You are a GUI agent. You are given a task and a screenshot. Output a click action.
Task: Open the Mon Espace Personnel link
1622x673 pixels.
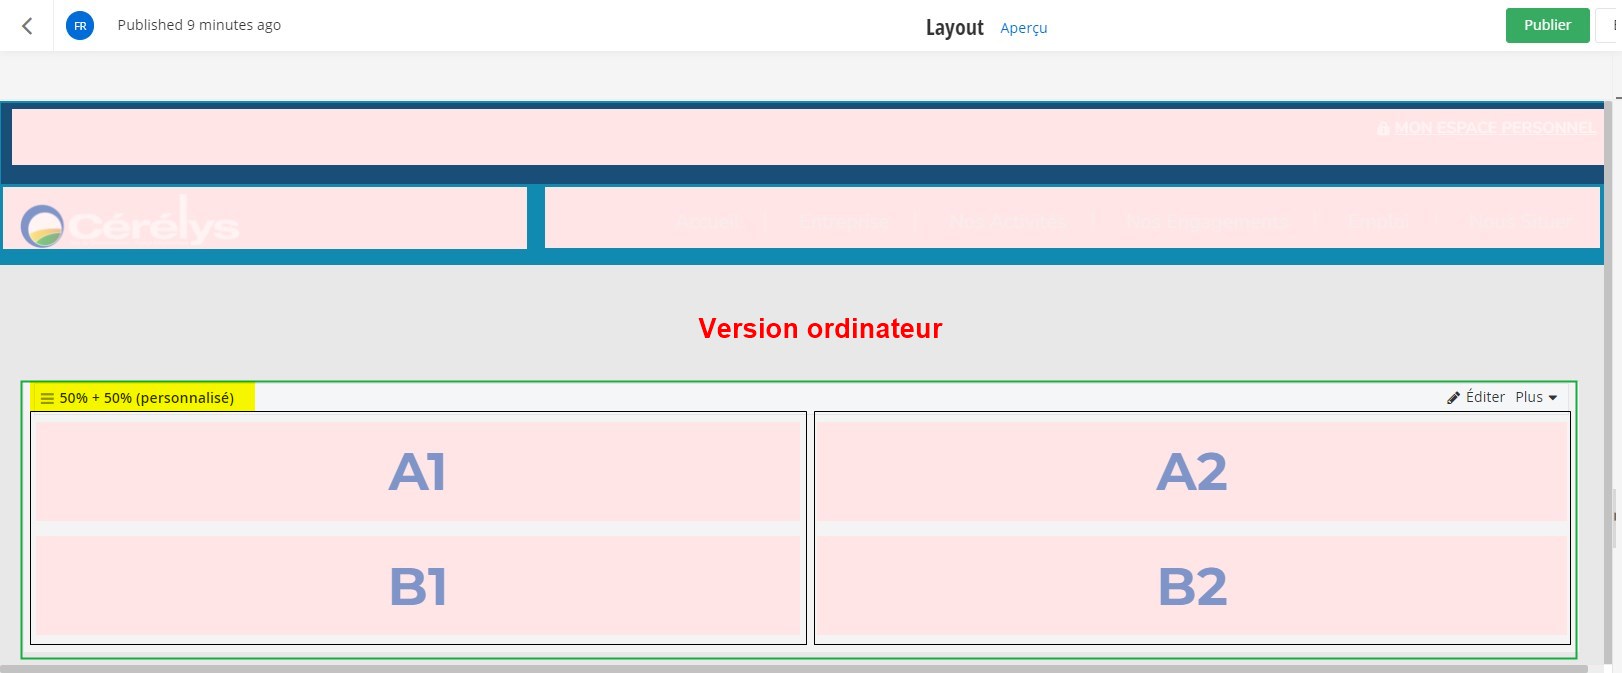1494,128
